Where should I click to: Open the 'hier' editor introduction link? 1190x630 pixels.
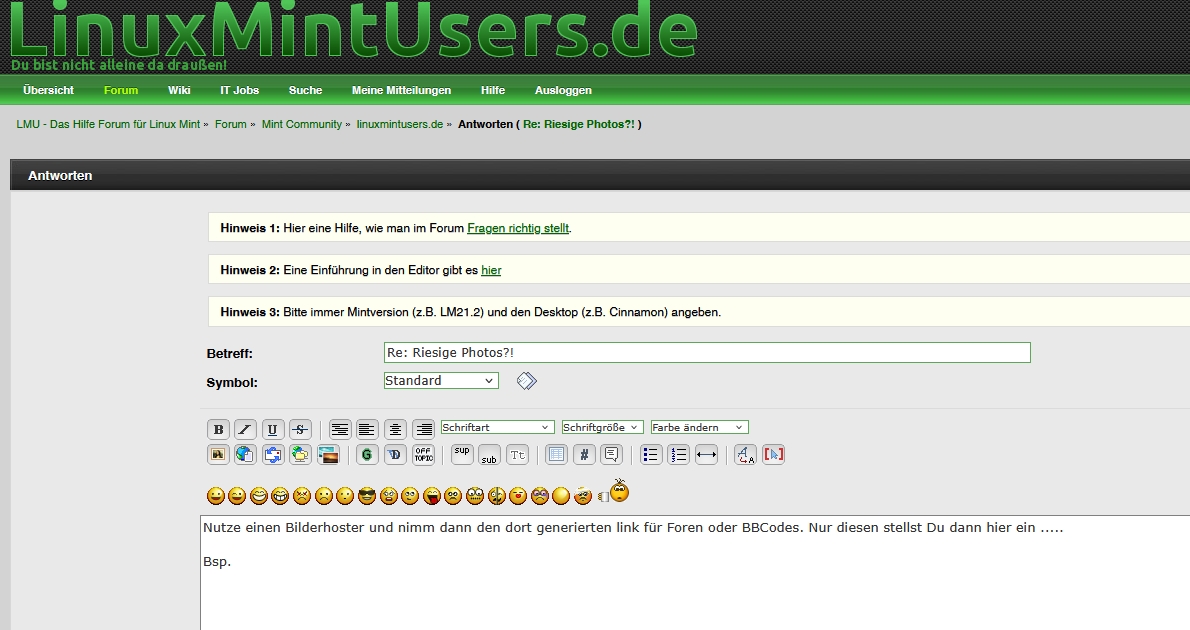(491, 269)
